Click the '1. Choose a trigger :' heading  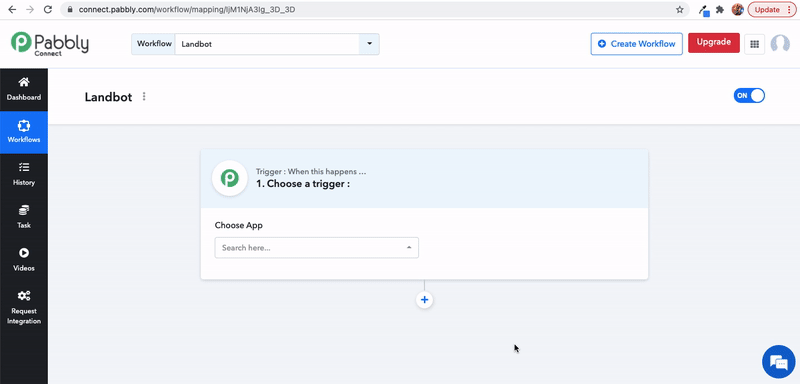tap(303, 184)
